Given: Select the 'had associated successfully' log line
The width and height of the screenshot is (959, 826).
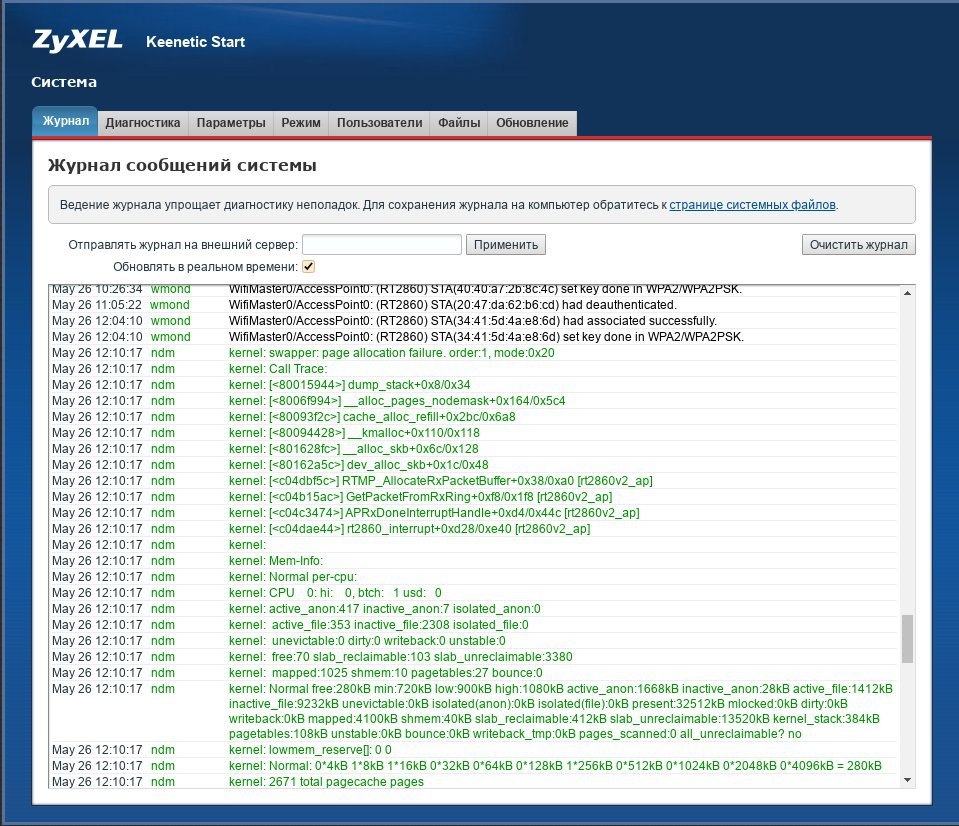Looking at the screenshot, I should (x=474, y=320).
